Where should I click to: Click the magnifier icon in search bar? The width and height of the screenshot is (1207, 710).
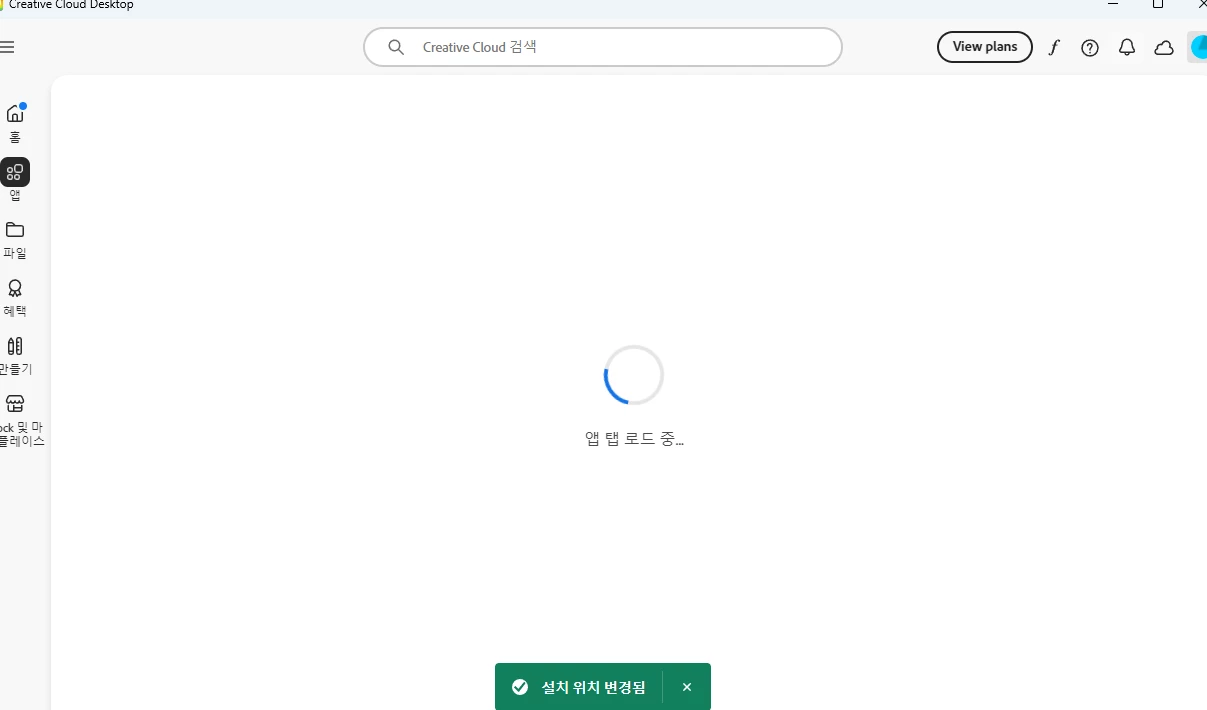click(x=396, y=47)
